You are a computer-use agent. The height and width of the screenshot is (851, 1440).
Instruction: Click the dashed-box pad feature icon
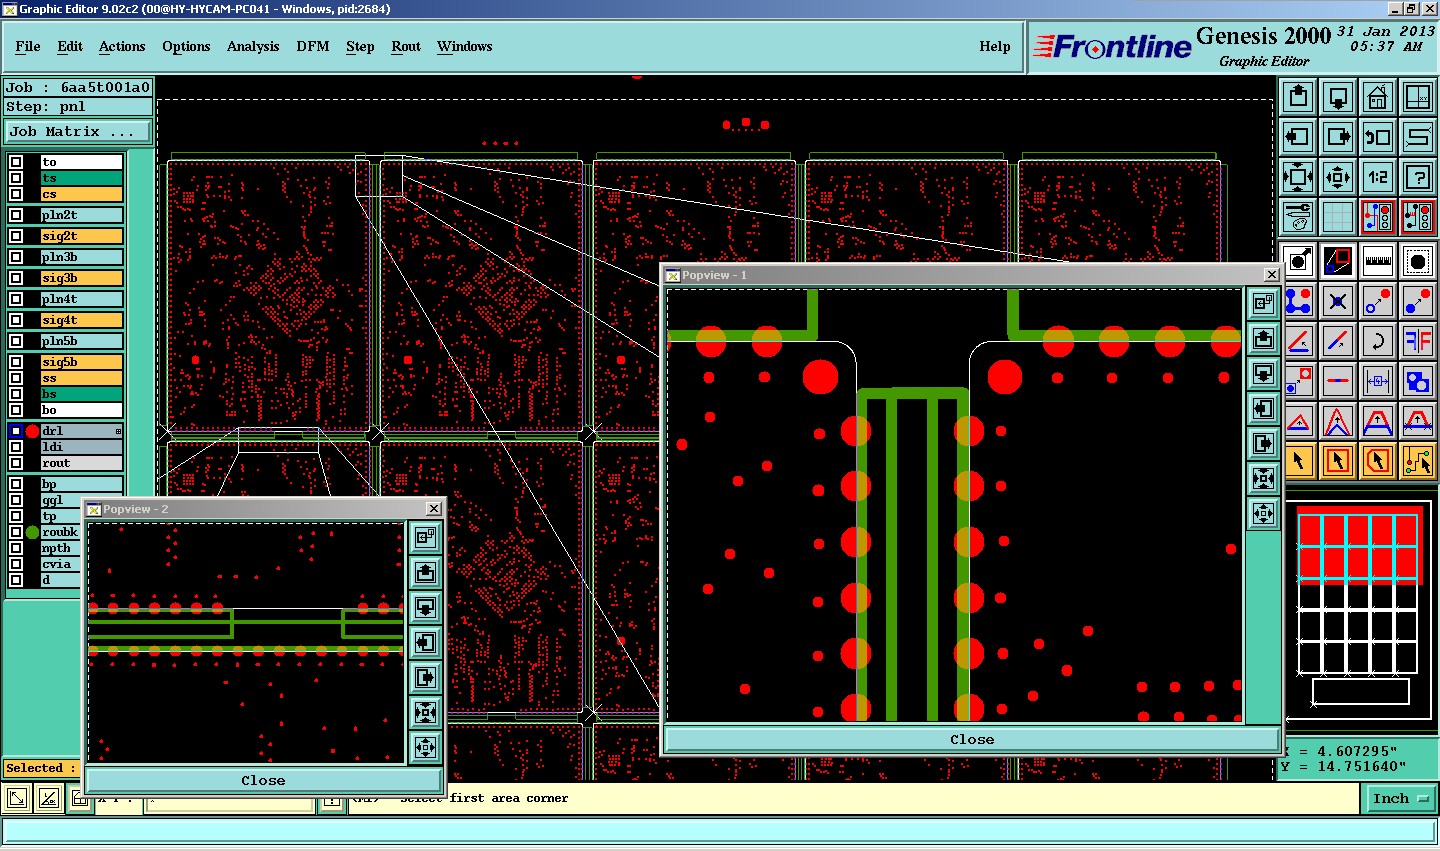[1418, 262]
